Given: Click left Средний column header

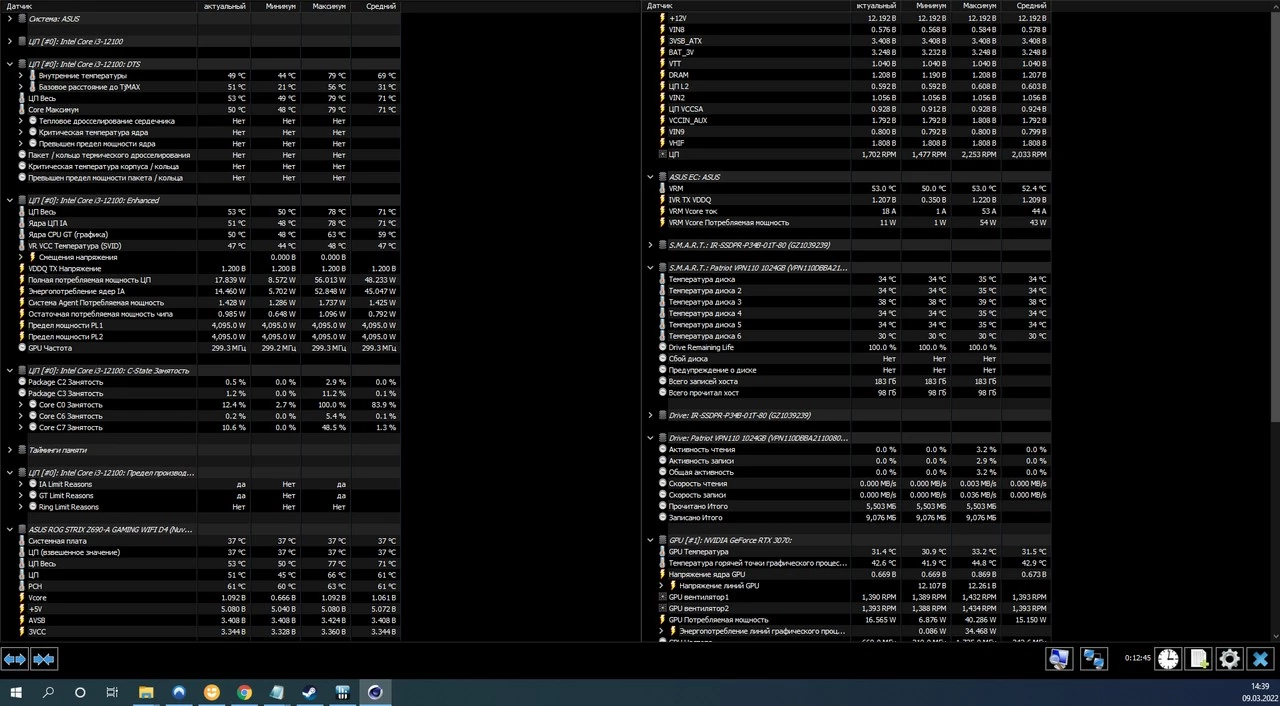Looking at the screenshot, I should tap(375, 6).
